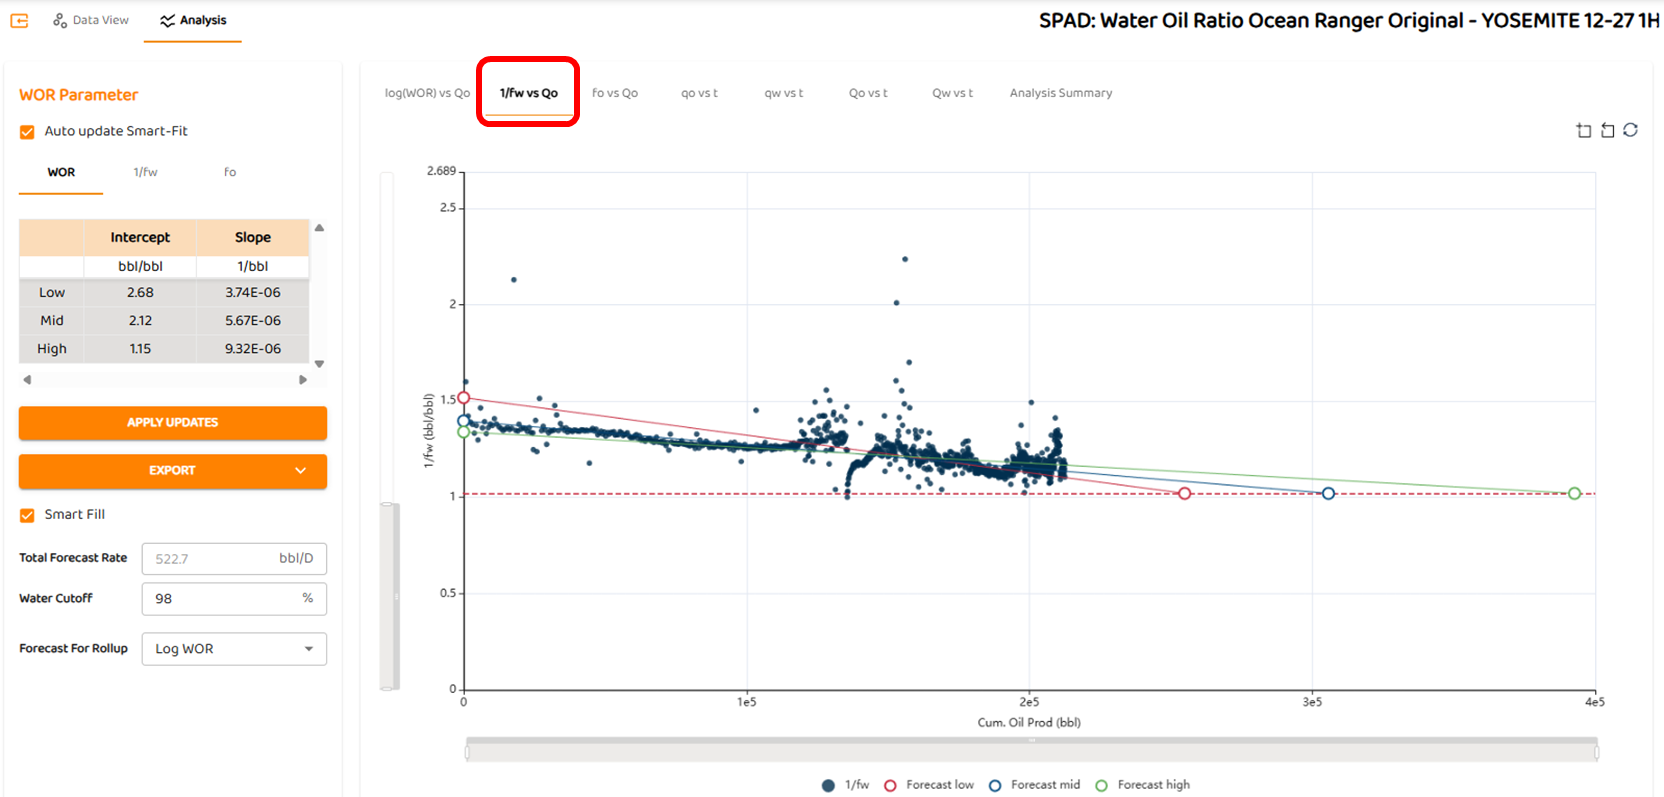This screenshot has height=797, width=1664.
Task: Click the zoom-back arrow box icon
Action: [1607, 131]
